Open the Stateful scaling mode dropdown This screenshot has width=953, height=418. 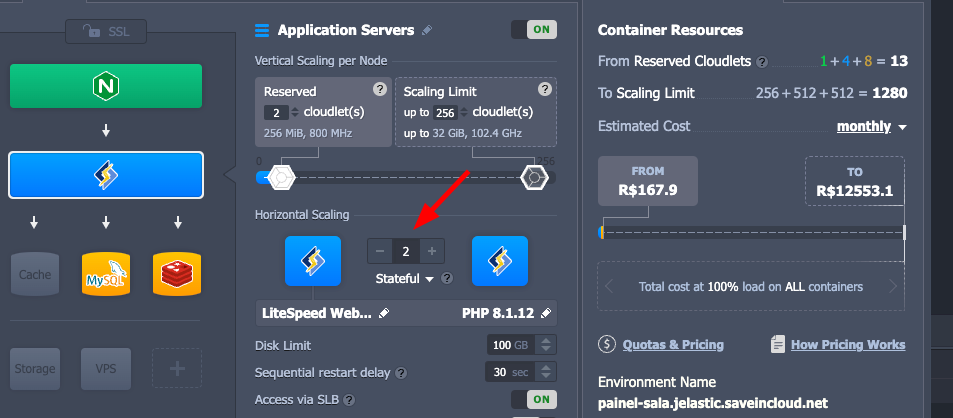[405, 278]
